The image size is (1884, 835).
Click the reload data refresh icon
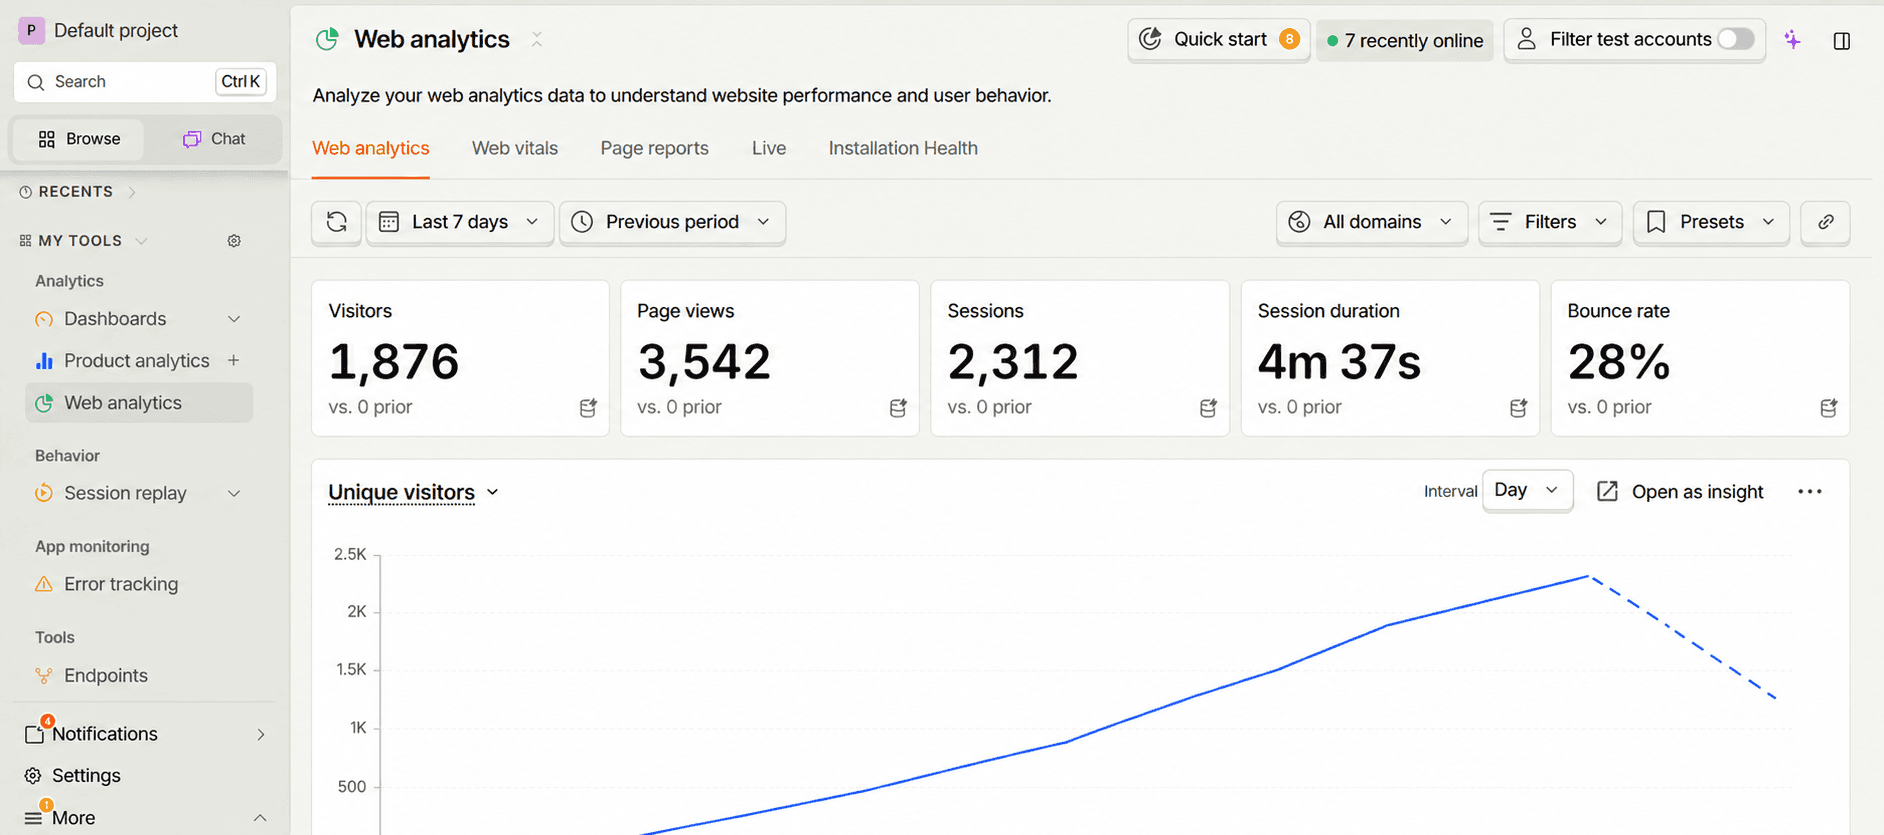tap(337, 222)
